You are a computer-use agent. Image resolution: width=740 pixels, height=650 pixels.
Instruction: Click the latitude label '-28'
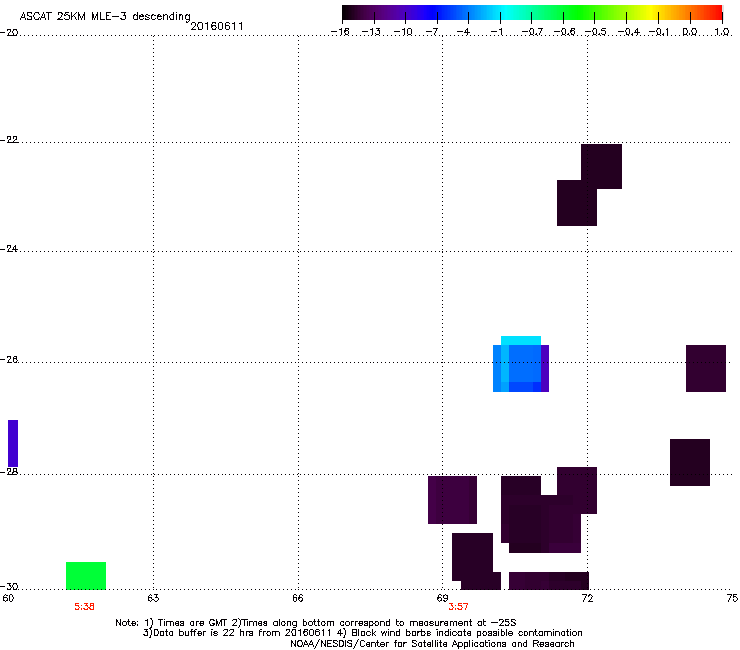point(9,472)
